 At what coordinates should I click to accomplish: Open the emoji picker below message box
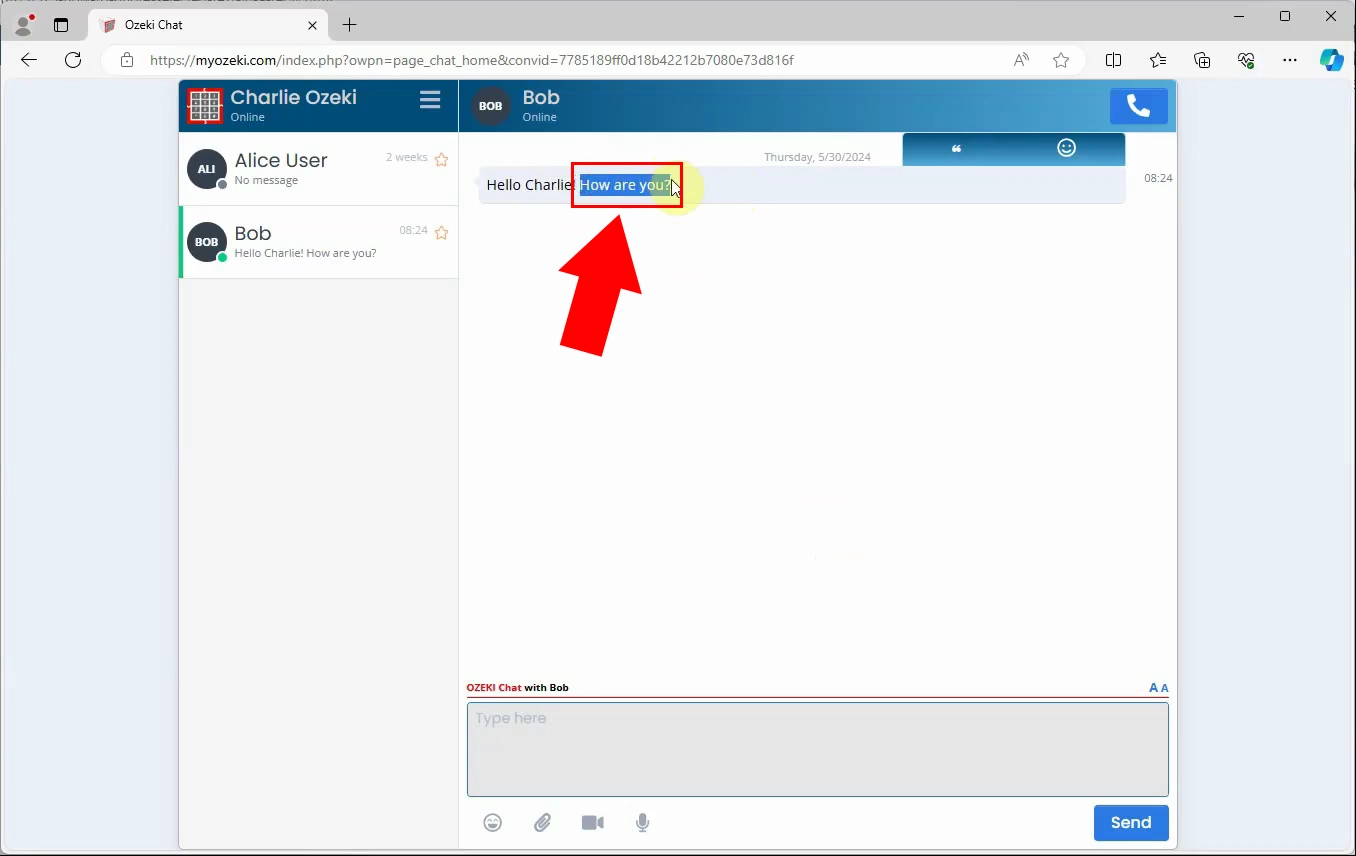click(x=493, y=823)
